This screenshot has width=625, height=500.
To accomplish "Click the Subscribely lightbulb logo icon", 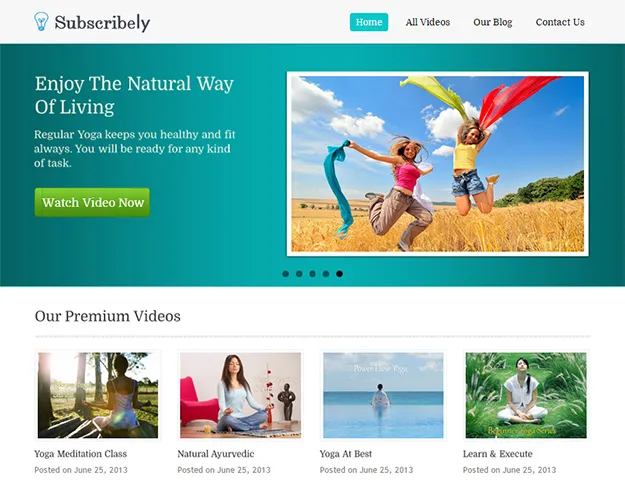I will click(x=41, y=22).
